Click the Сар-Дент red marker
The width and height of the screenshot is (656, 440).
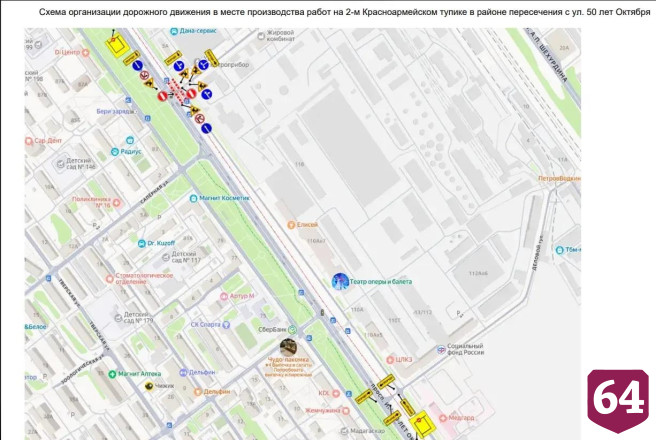click(29, 141)
